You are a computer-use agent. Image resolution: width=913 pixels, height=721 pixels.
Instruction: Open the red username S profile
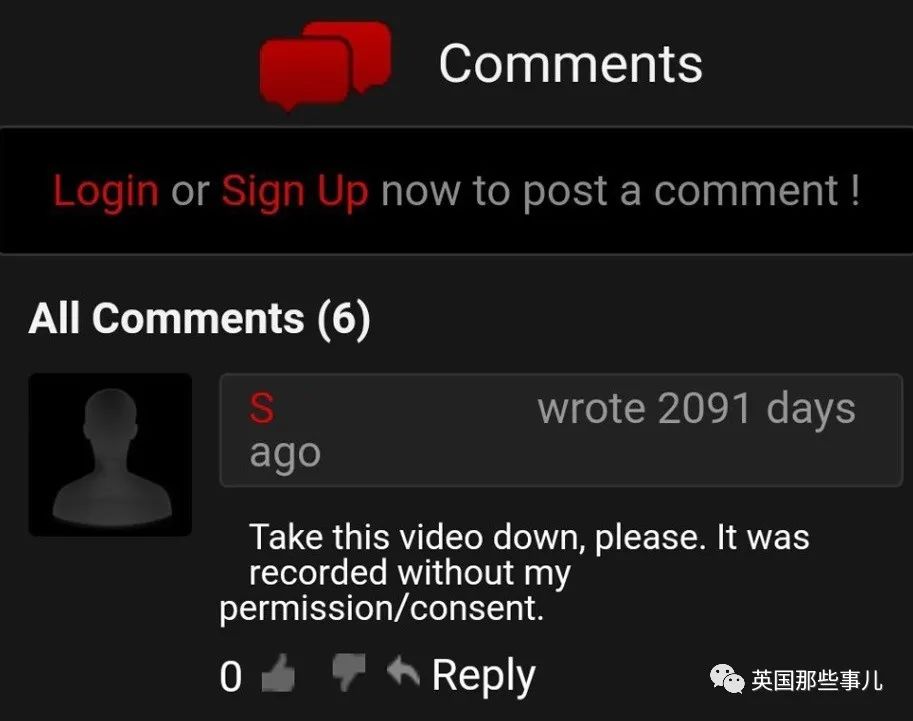click(x=261, y=408)
